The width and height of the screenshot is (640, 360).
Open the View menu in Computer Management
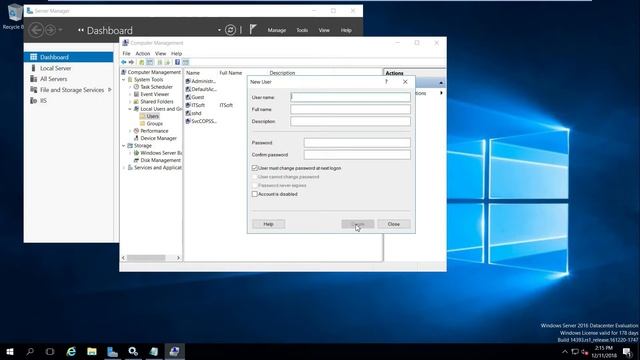coord(160,53)
